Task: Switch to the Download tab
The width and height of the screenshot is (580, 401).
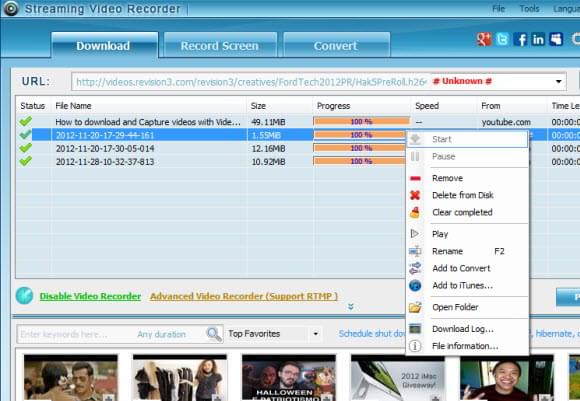Action: pyautogui.click(x=105, y=45)
